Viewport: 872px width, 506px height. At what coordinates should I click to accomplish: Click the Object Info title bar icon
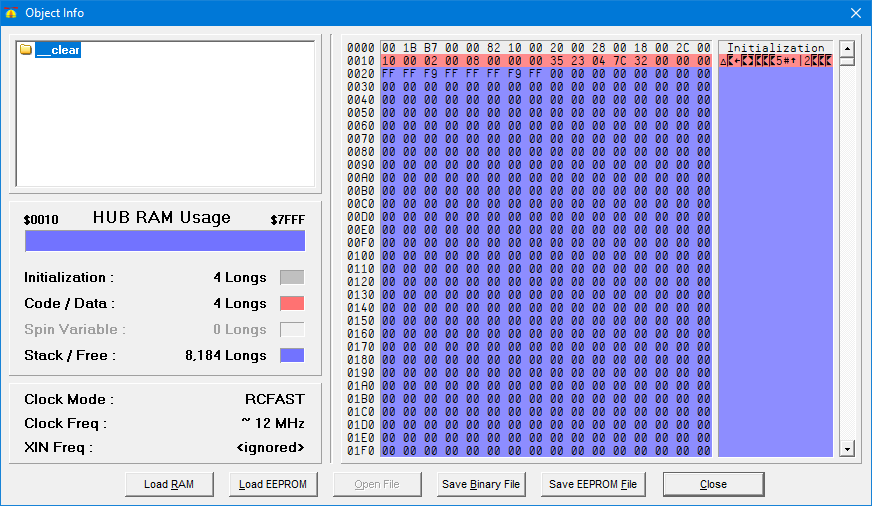point(11,13)
